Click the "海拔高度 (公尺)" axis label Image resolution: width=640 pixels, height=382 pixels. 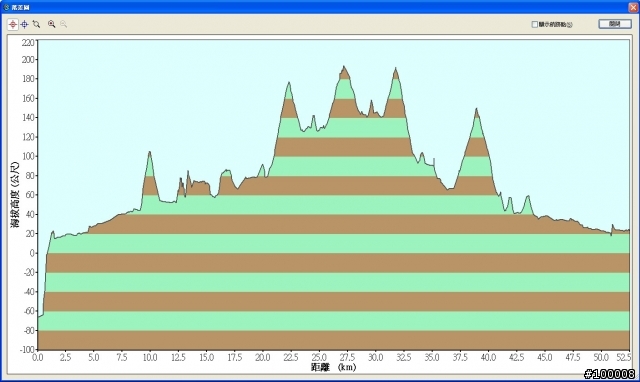click(x=15, y=195)
